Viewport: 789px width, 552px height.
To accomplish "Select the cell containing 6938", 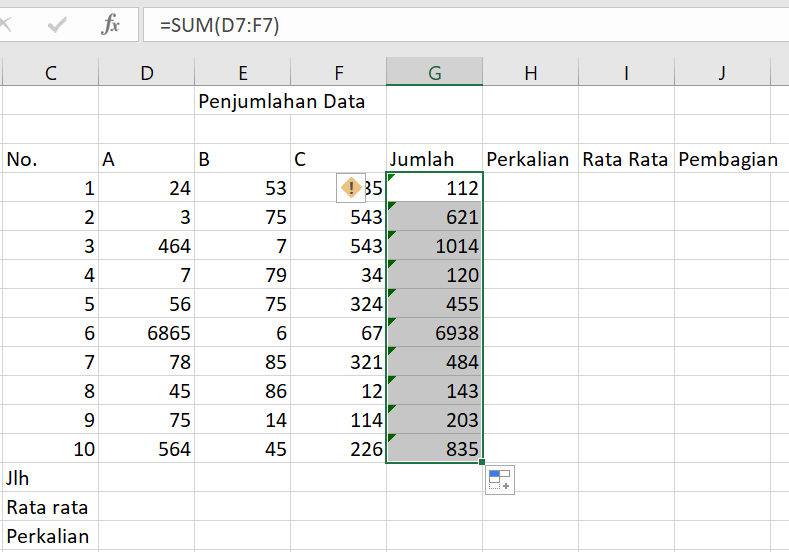I will click(x=434, y=333).
